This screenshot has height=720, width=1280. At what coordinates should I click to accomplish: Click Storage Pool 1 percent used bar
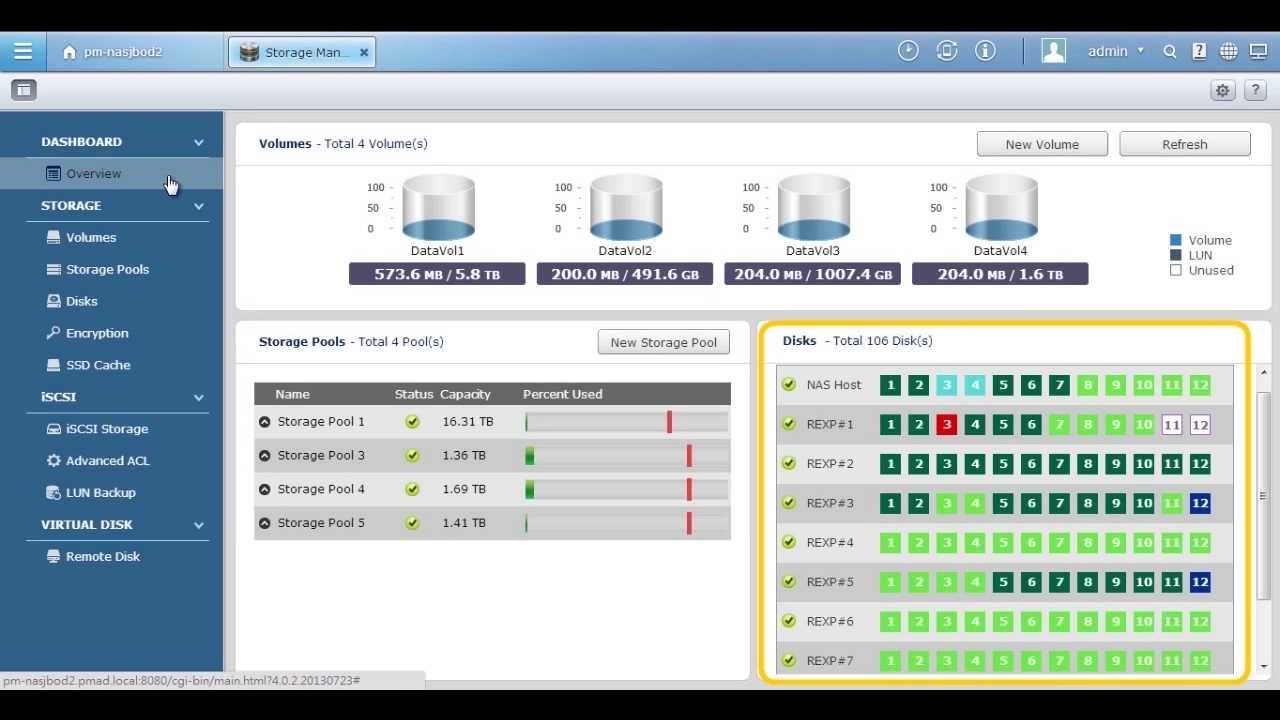tap(626, 422)
